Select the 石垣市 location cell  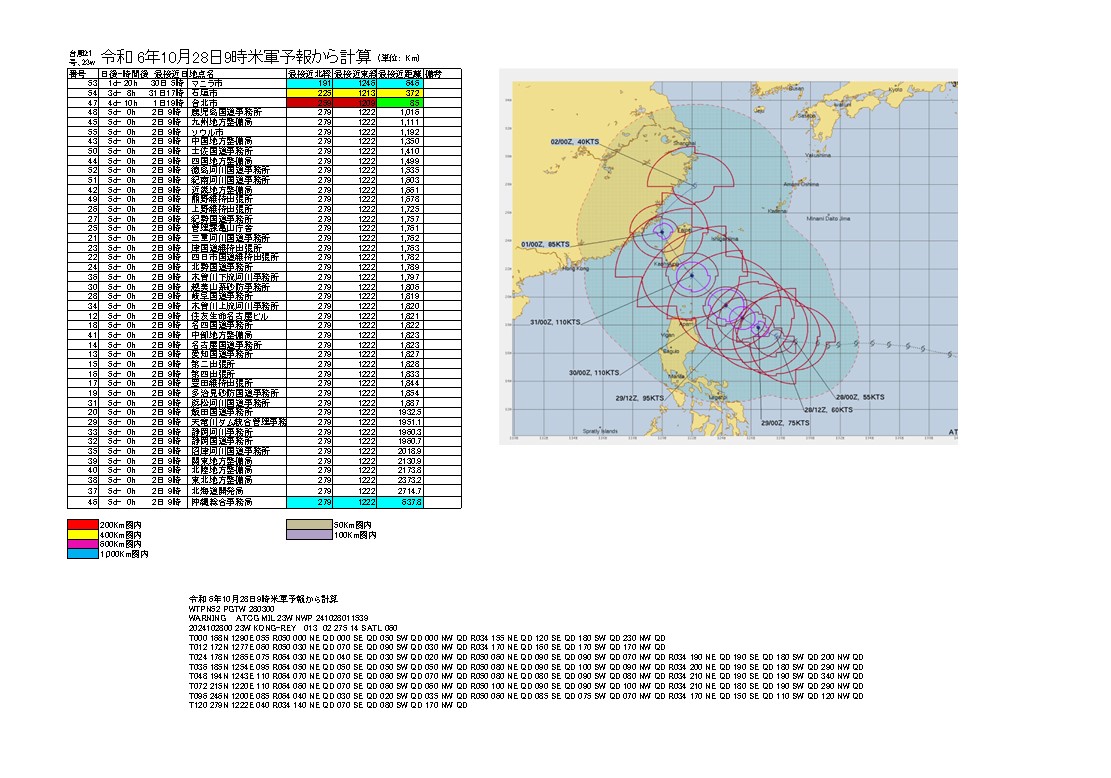click(237, 93)
